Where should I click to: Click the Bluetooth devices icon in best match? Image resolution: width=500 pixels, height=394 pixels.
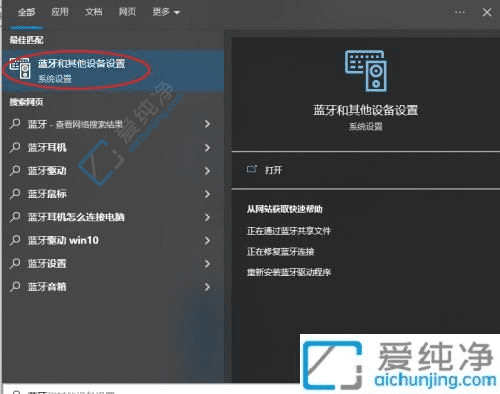tap(20, 68)
